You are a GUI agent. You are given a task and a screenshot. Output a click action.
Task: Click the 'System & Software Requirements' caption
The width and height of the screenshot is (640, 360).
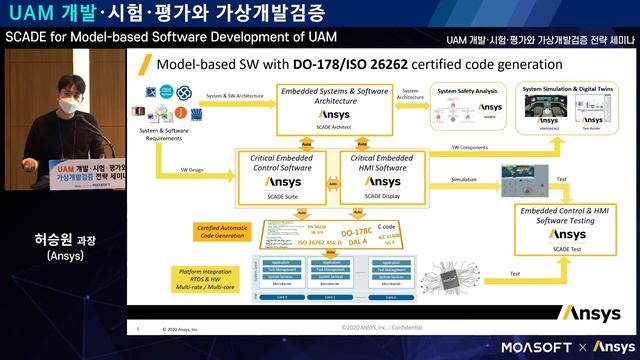click(x=164, y=134)
